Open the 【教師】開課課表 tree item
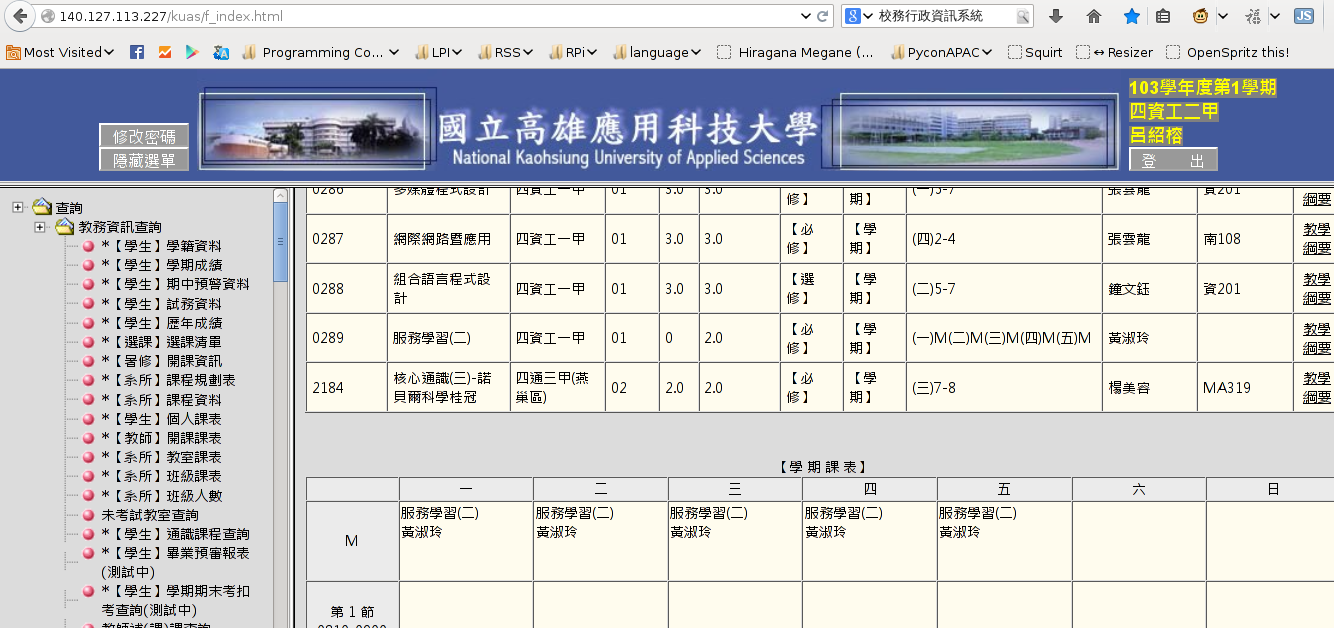The image size is (1334, 628). point(161,438)
